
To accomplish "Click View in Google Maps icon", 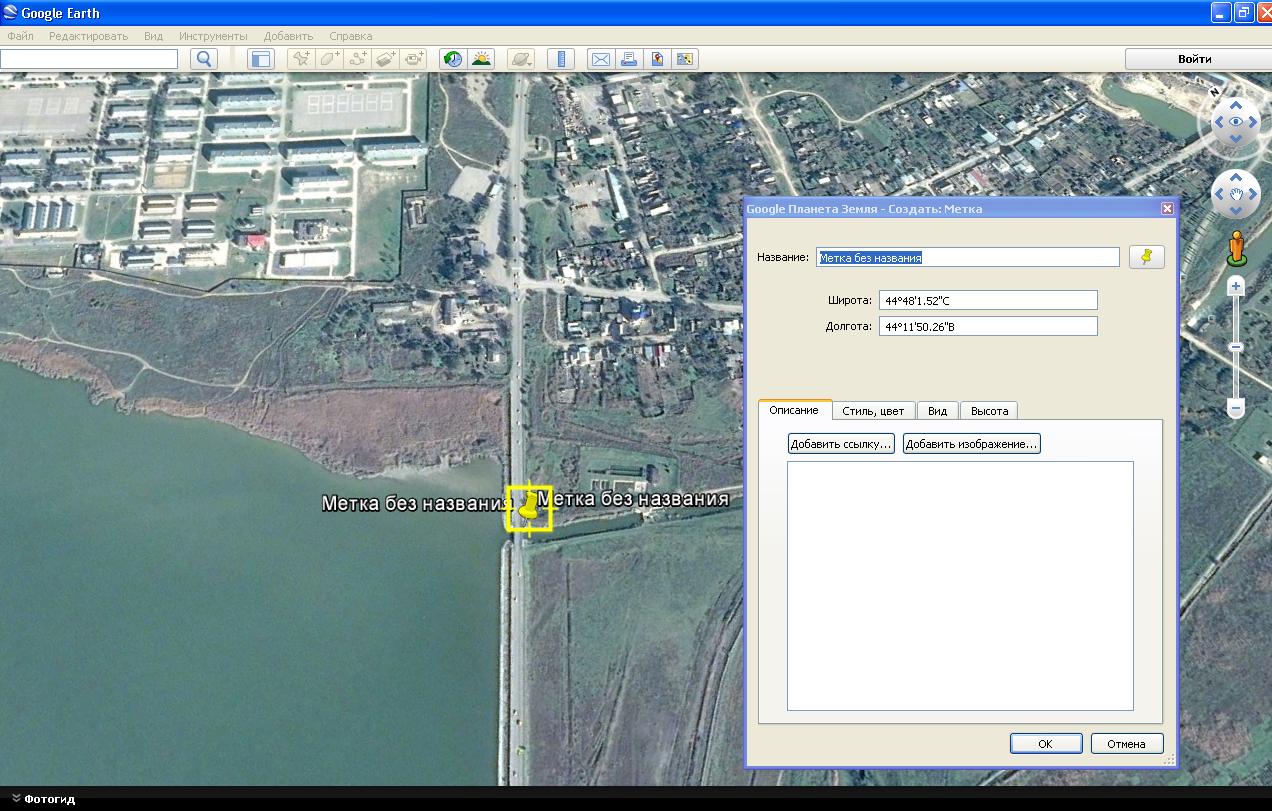I will click(657, 59).
